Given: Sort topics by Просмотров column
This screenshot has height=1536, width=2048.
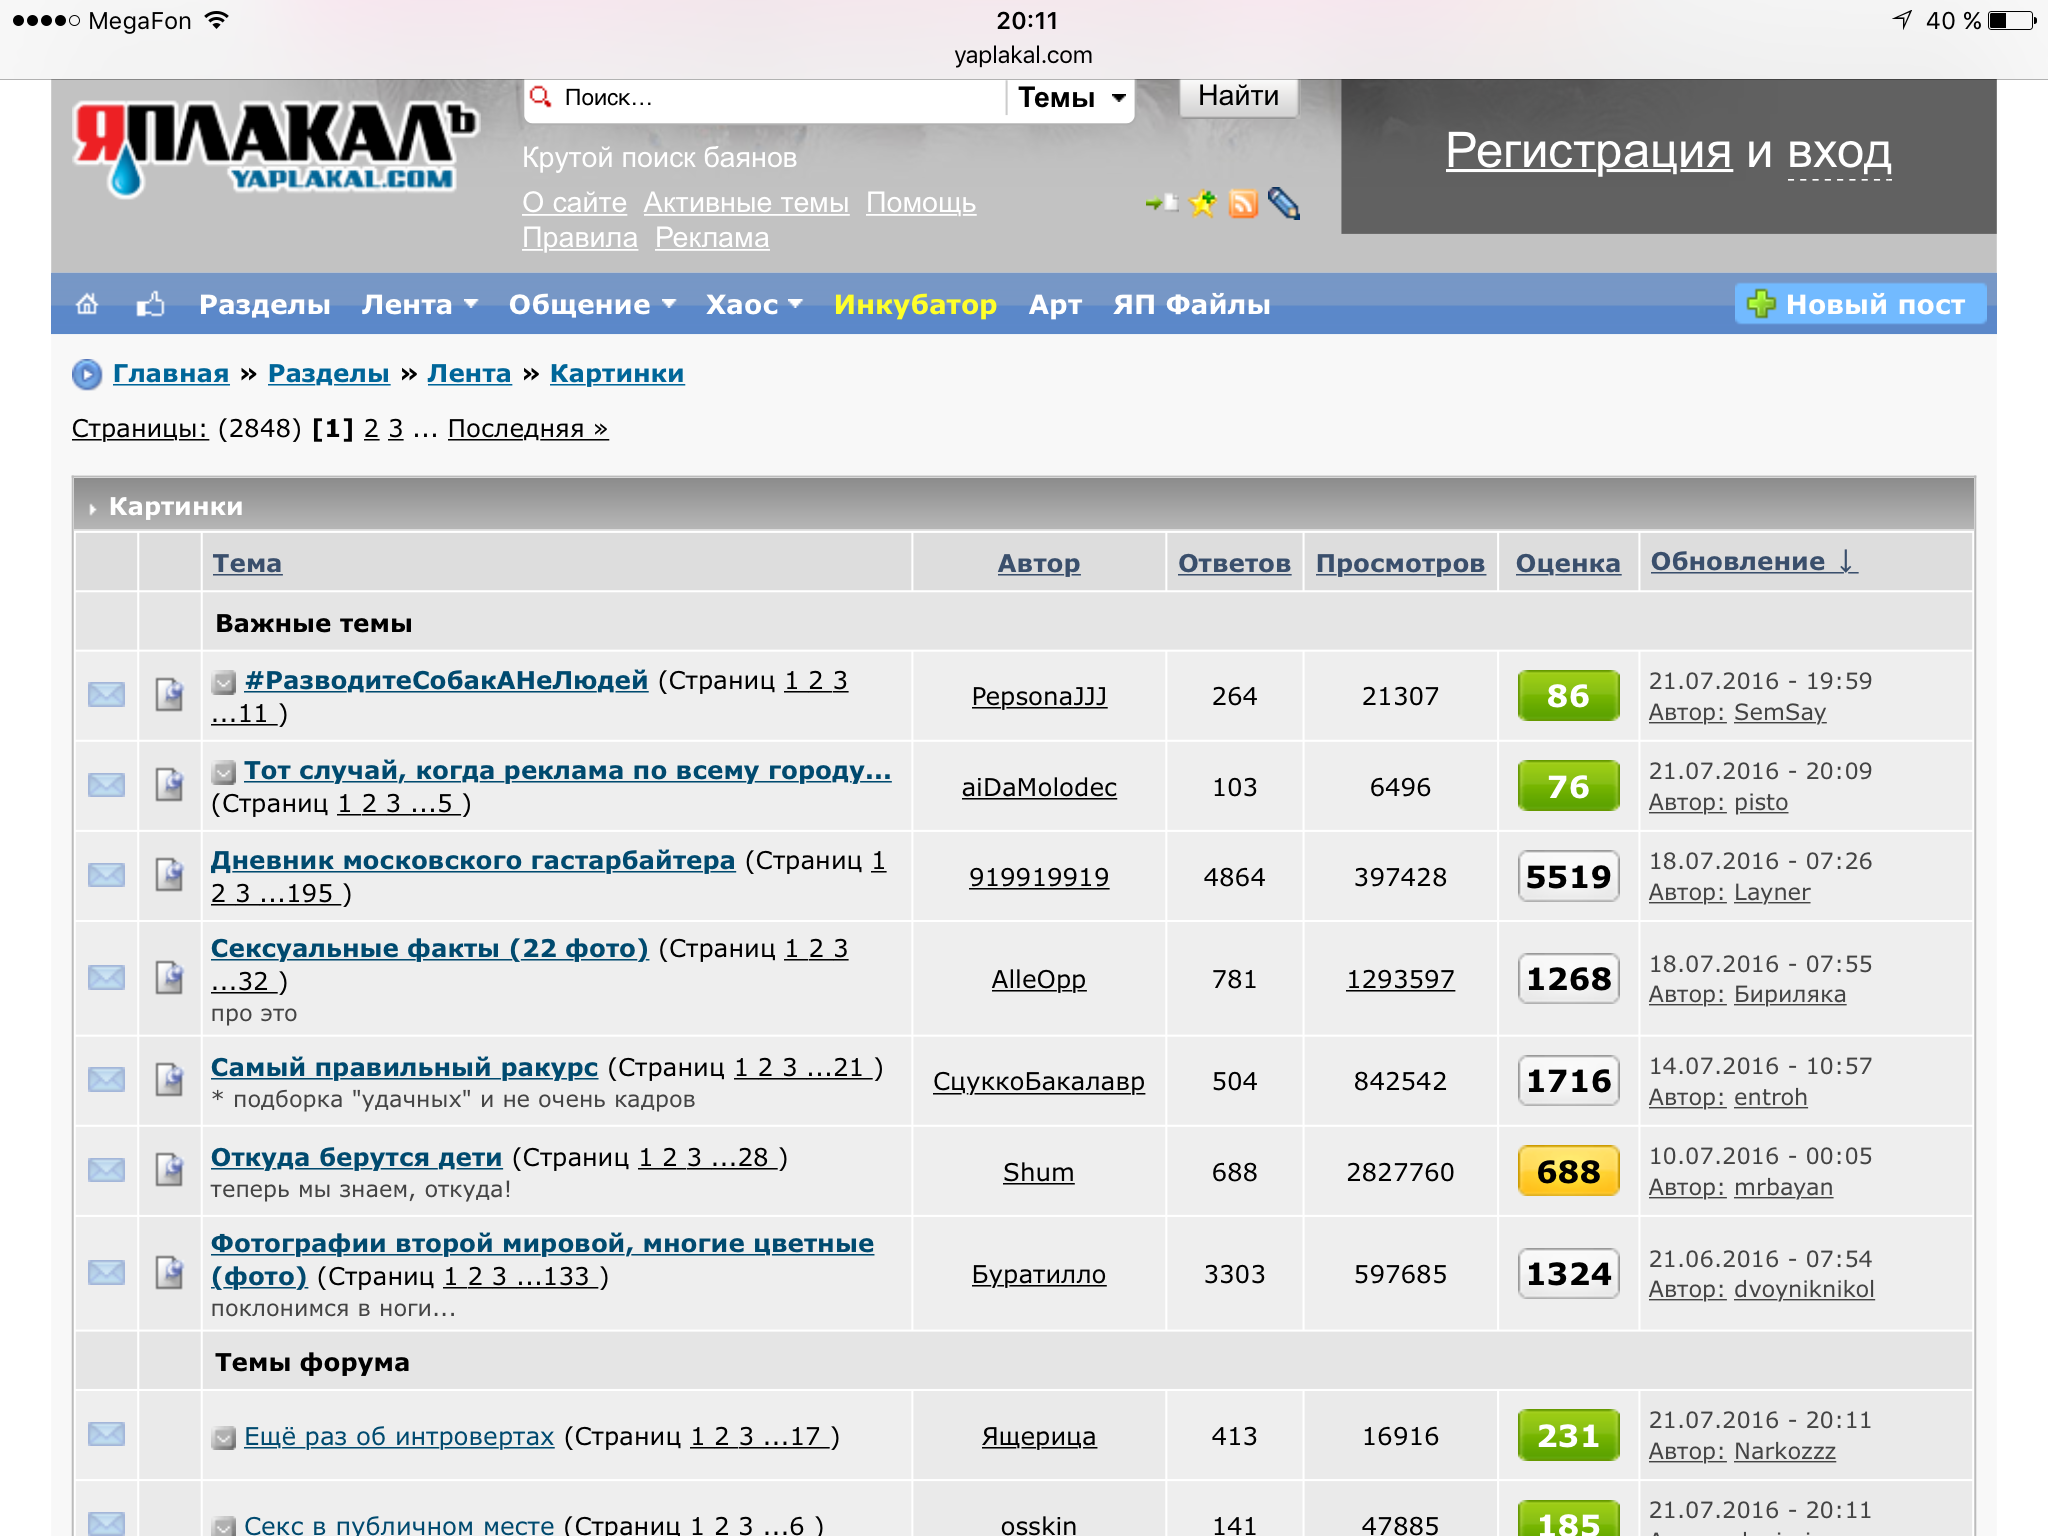Looking at the screenshot, I should pos(1400,563).
